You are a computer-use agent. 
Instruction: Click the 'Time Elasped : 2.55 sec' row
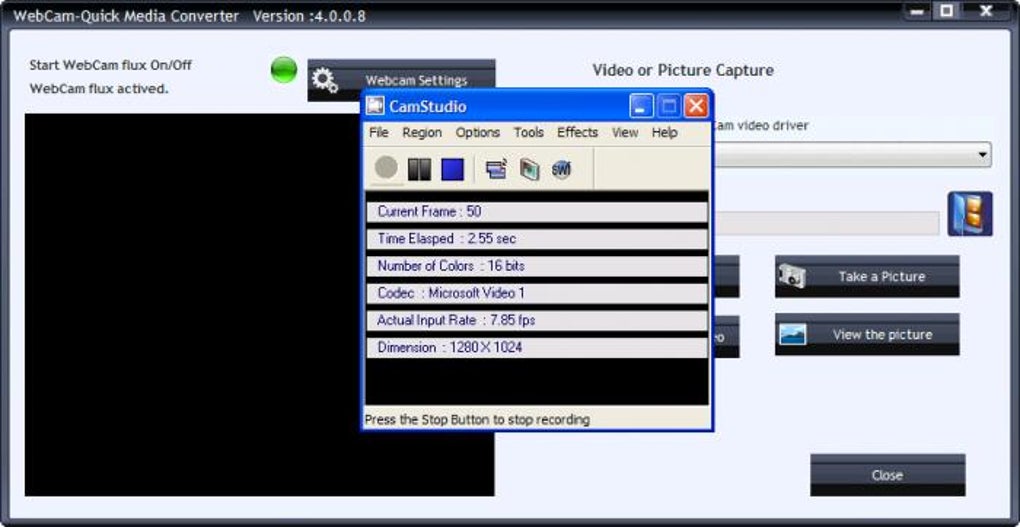537,239
